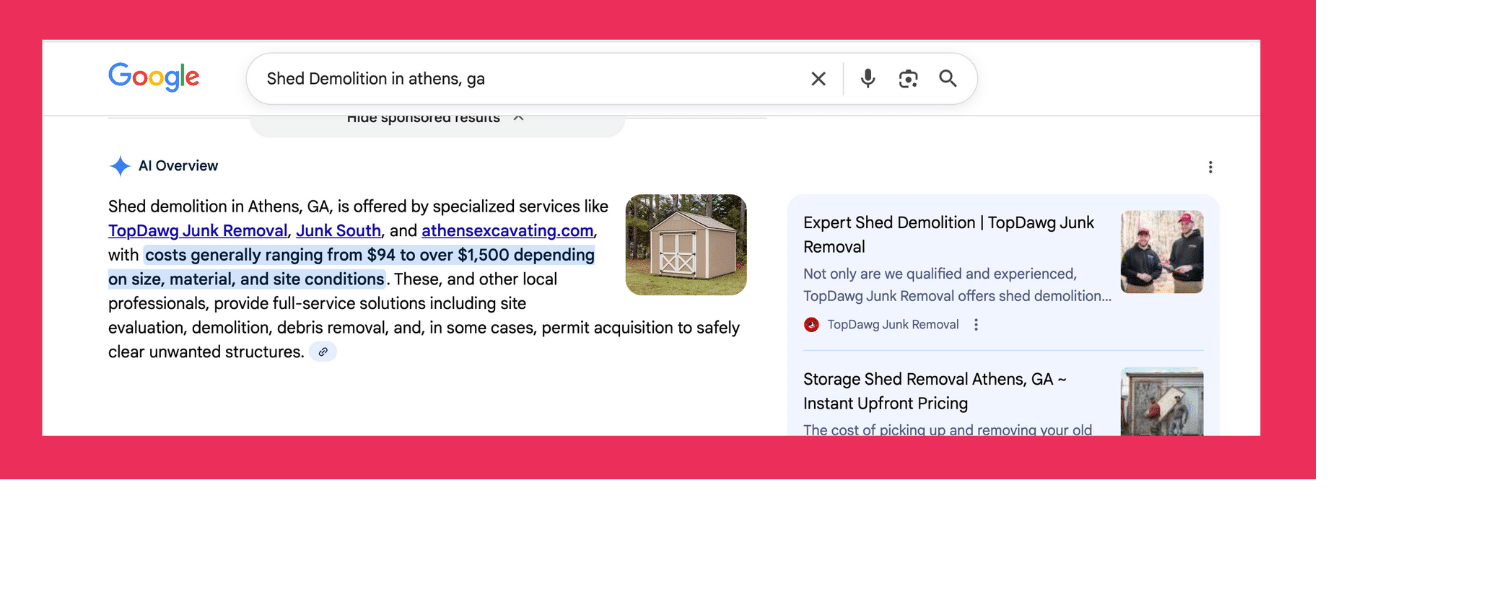Click the source link chip after the paragraph

pyautogui.click(x=323, y=352)
